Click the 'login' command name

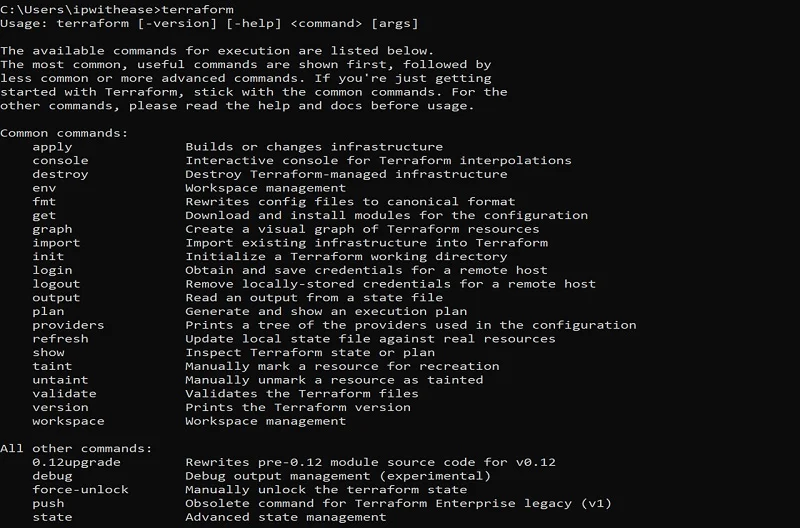[x=52, y=270]
